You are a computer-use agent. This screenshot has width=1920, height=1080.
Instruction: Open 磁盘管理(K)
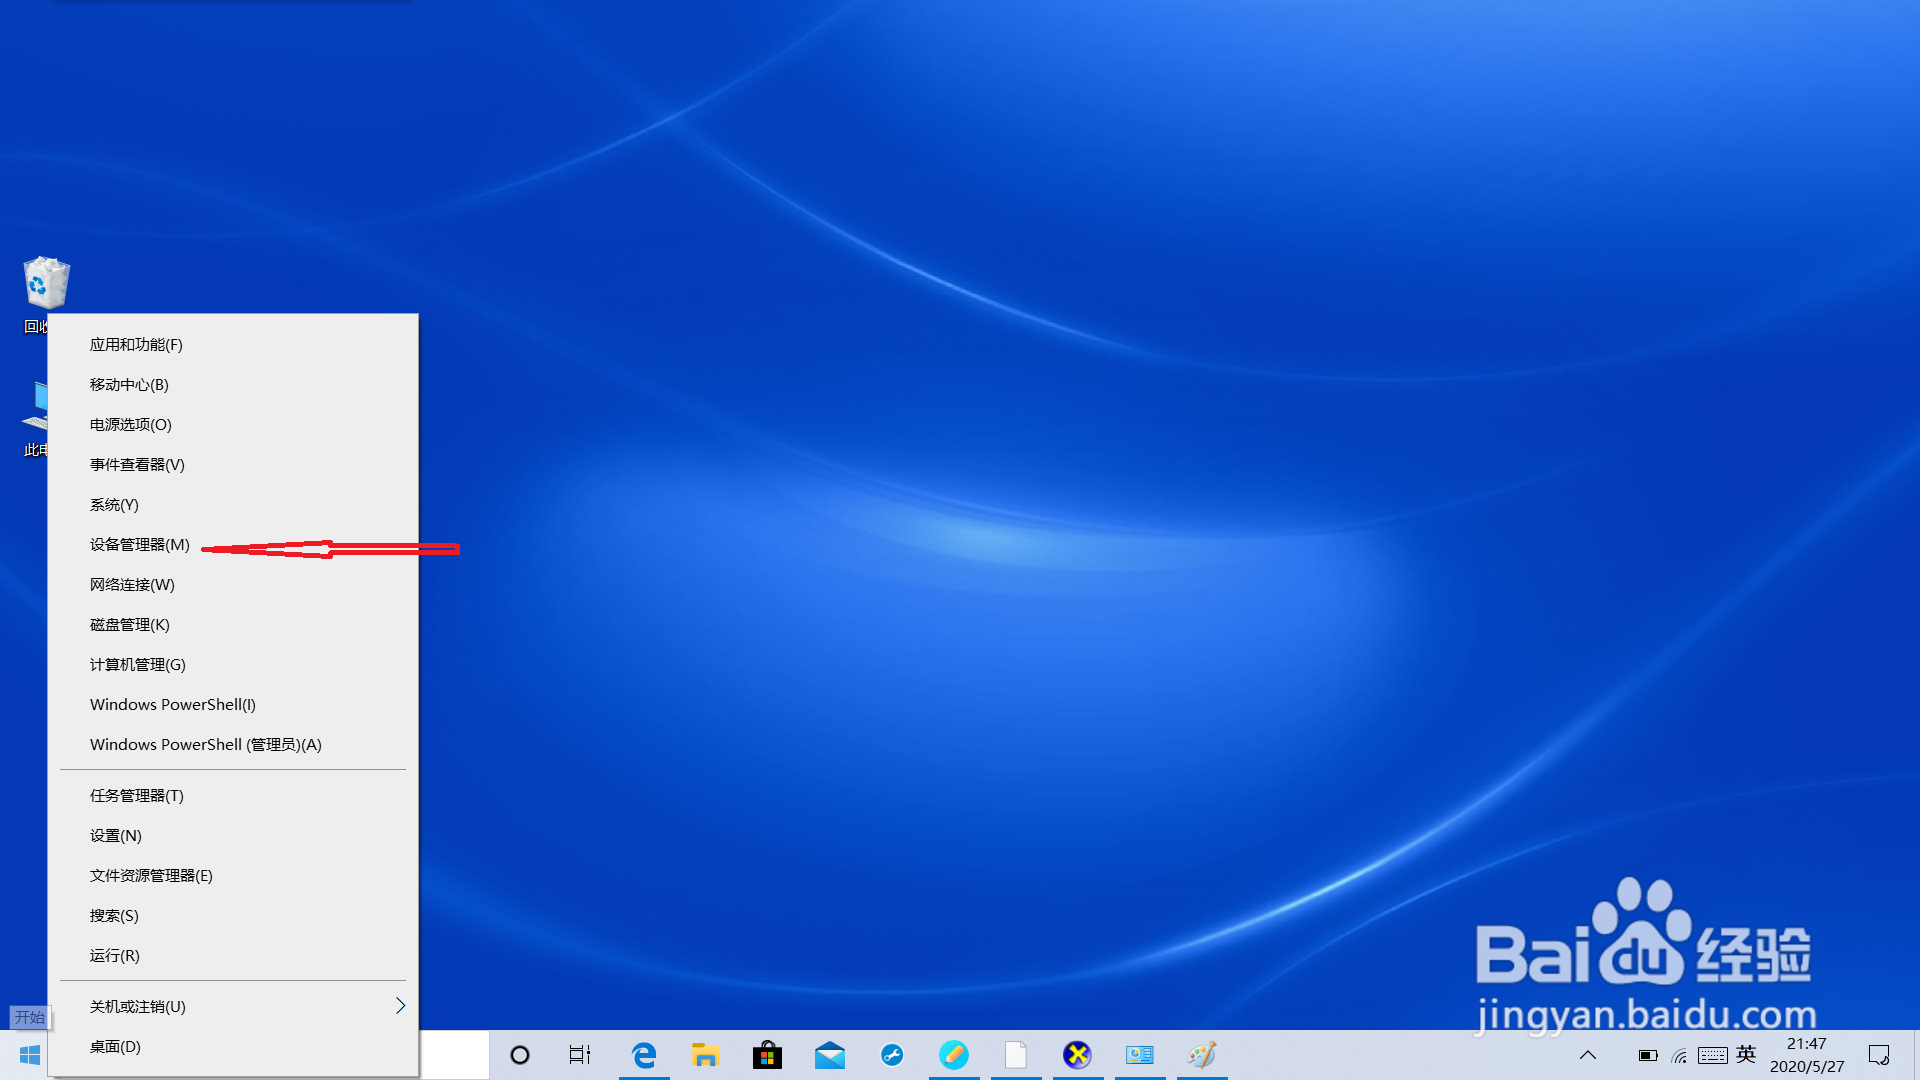(233, 625)
